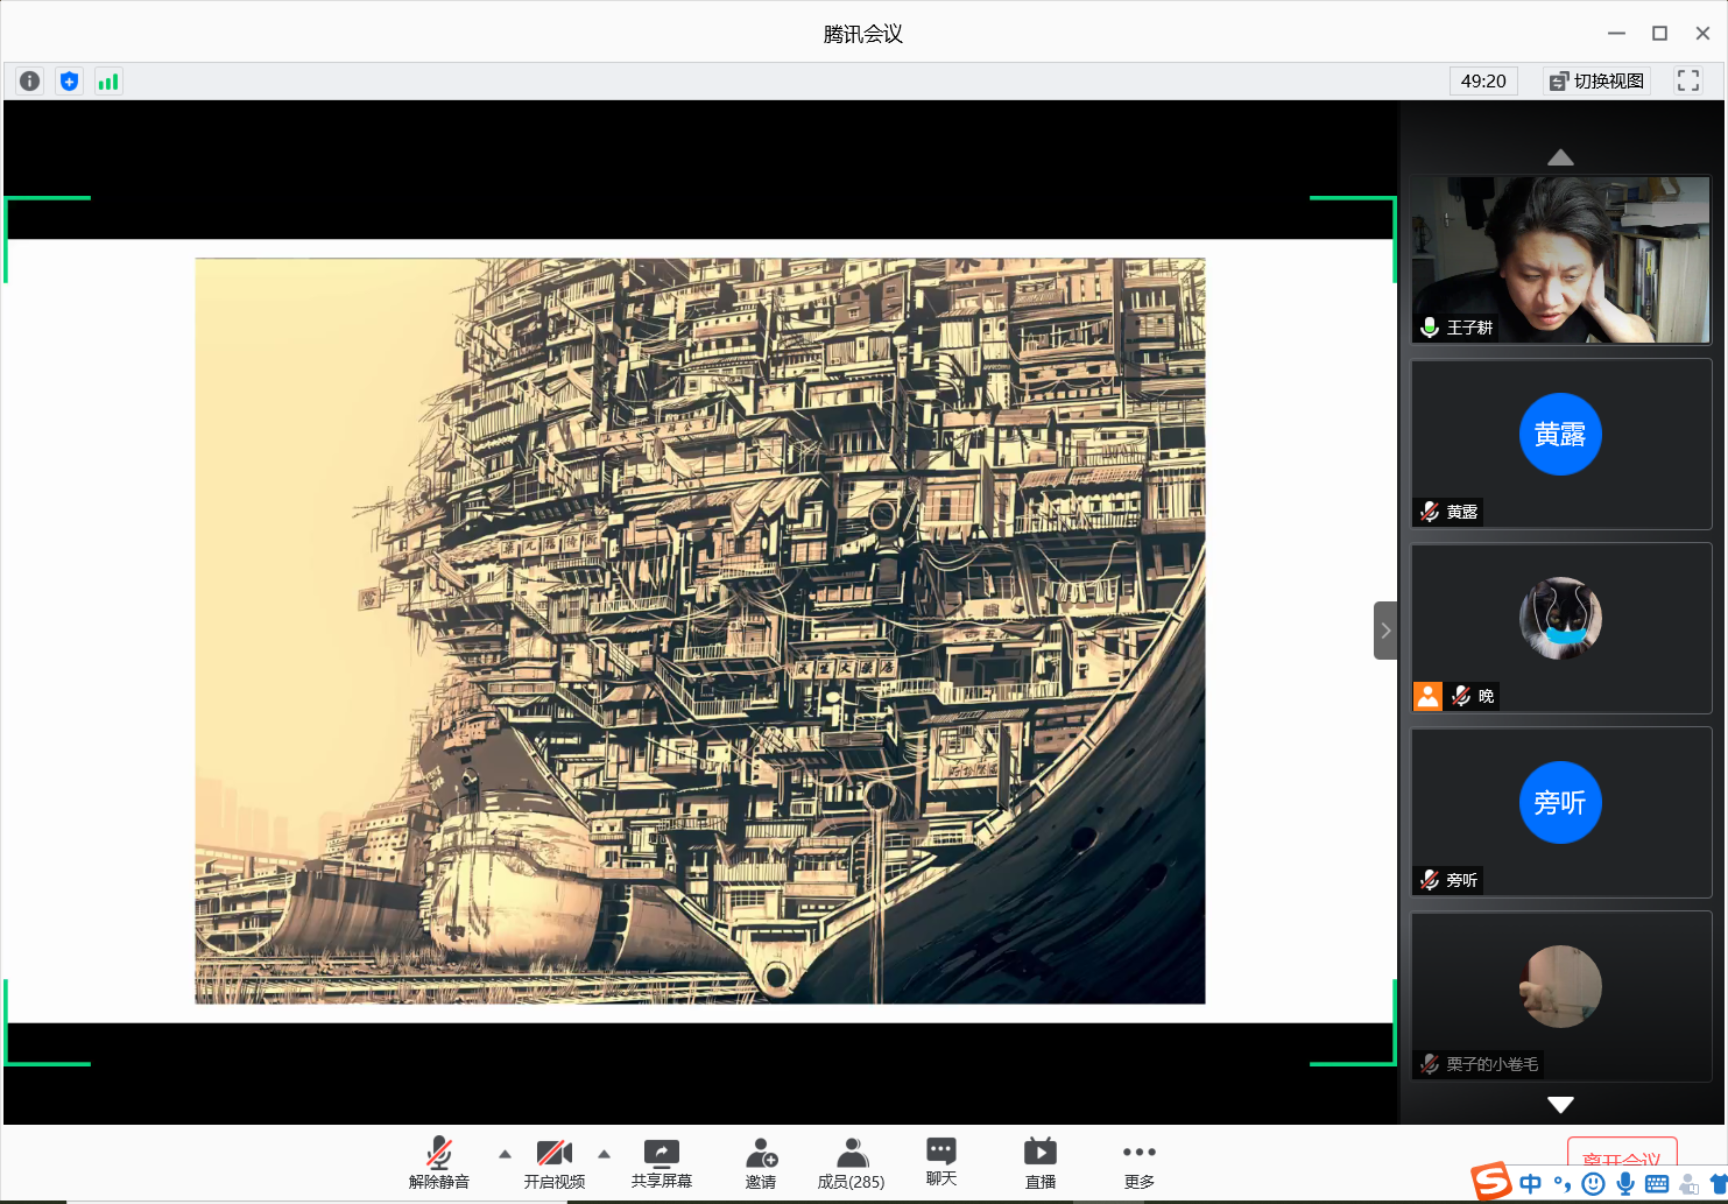Viewport: 1728px width, 1204px height.
Task: Open the More (更多) menu
Action: tap(1138, 1164)
